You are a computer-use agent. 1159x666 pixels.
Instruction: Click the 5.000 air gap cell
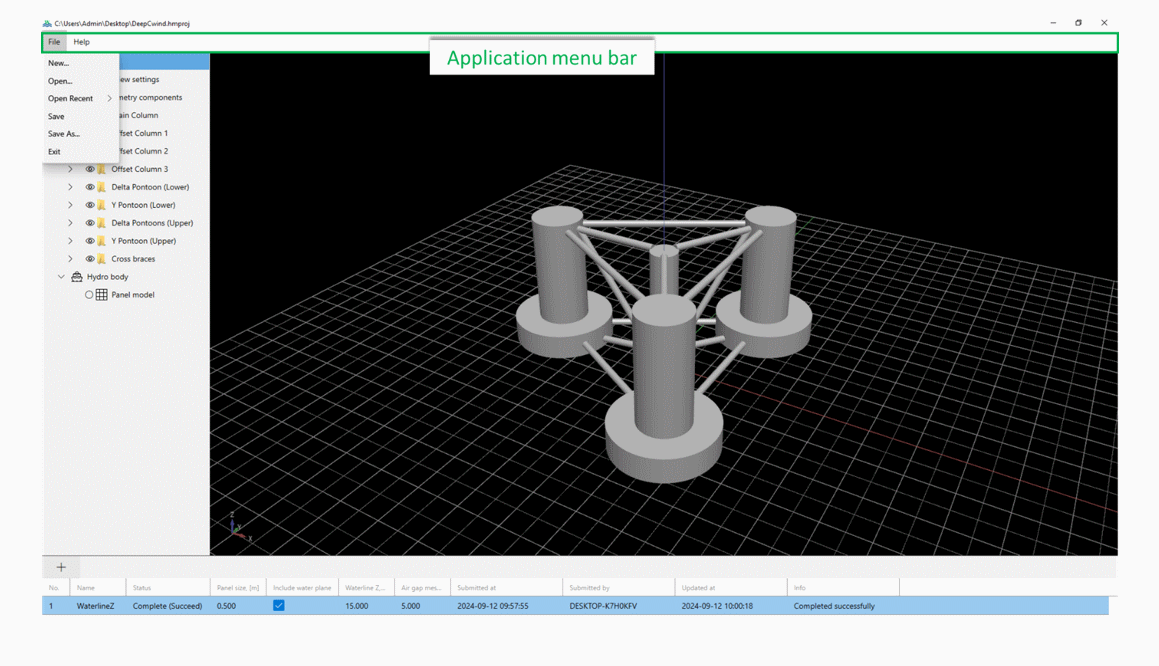(x=410, y=606)
